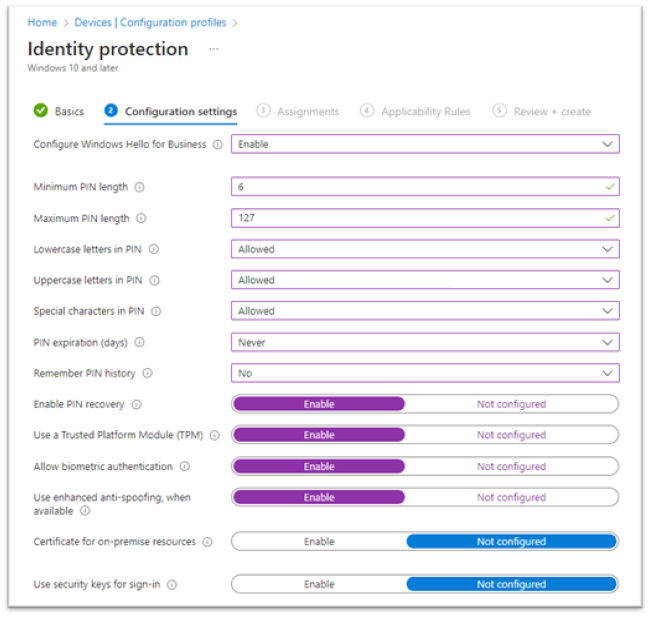Screen dimensions: 650x617
Task: Navigate to Home in the breadcrumb
Action: 42,21
